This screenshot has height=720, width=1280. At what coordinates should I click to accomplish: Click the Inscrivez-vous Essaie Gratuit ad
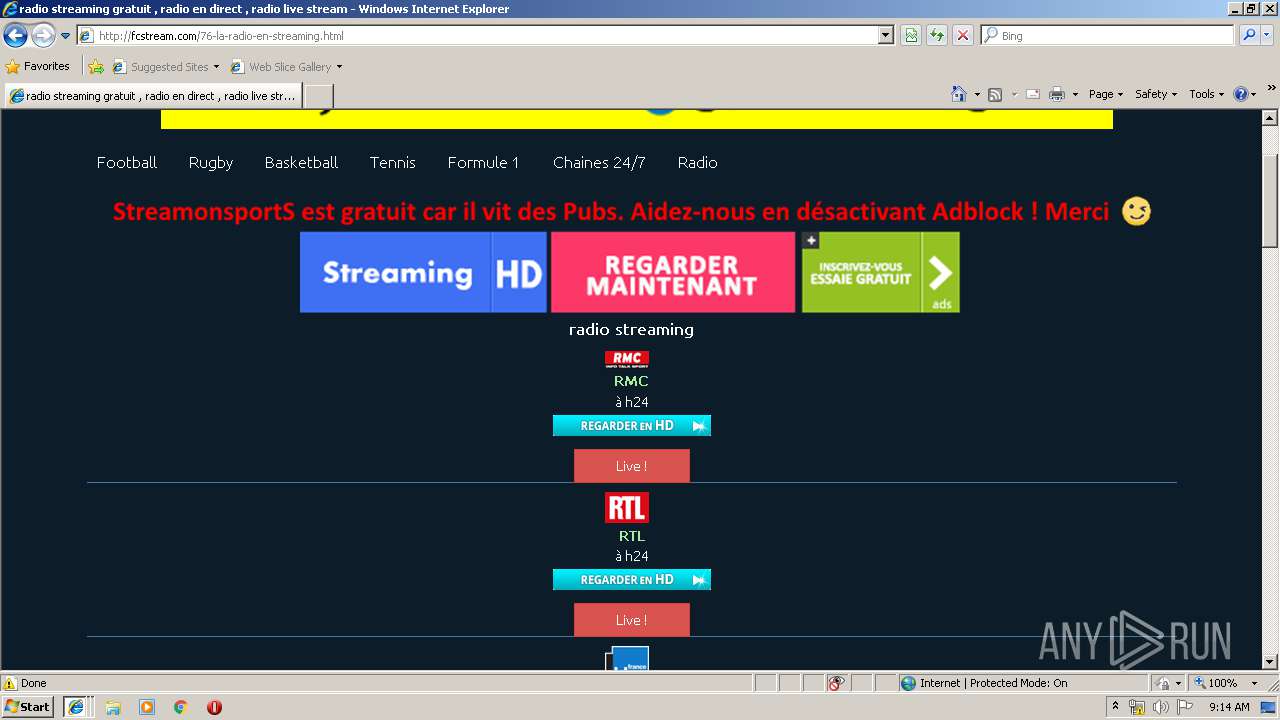coord(881,272)
